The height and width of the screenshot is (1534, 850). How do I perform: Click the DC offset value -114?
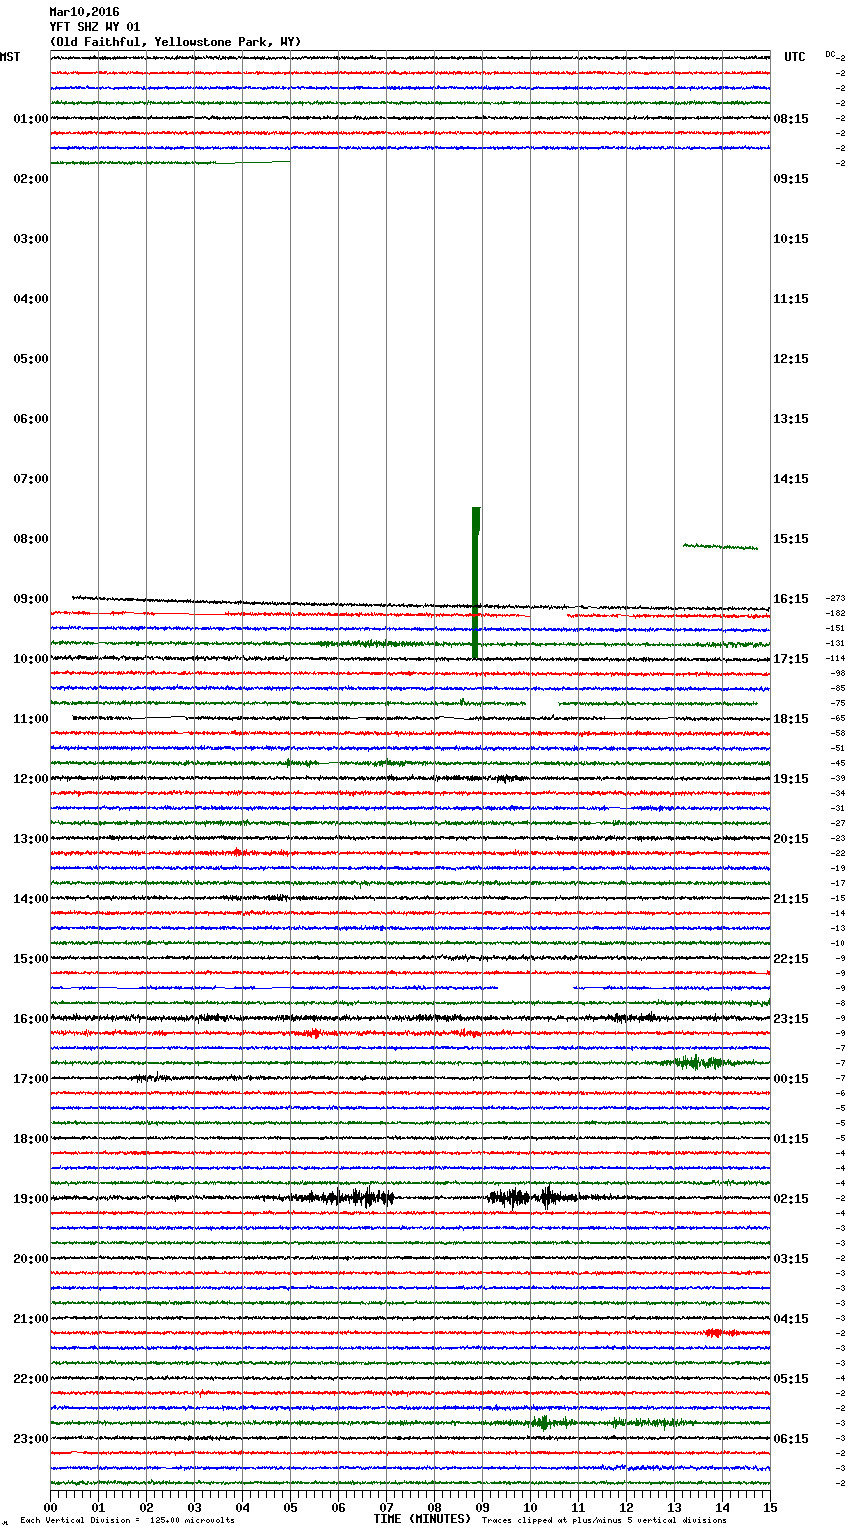point(835,658)
